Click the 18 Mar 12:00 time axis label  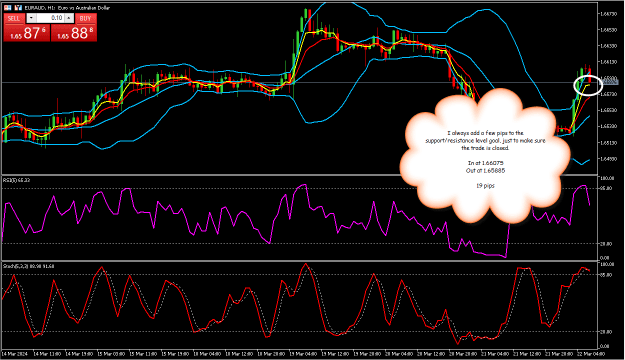[x=239, y=354]
